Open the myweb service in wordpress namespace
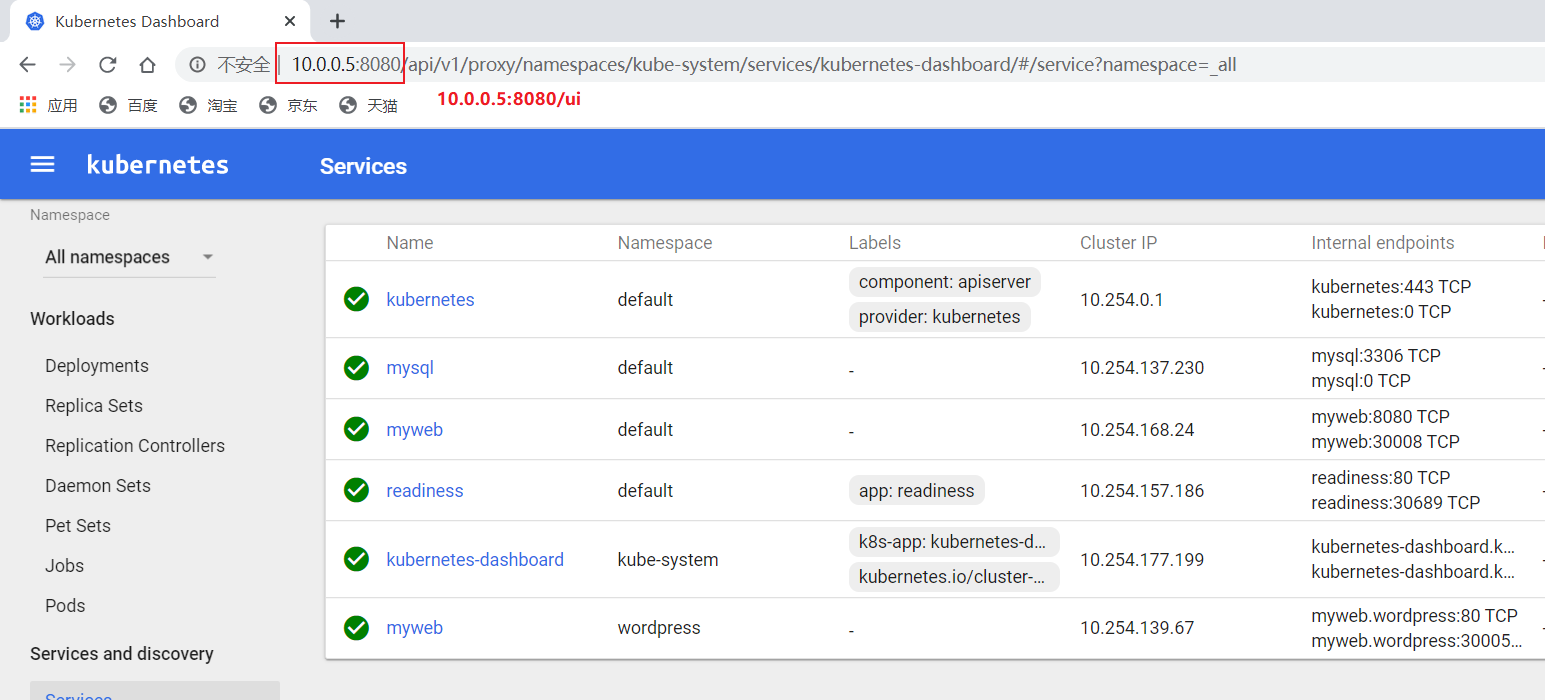The image size is (1545, 700). [414, 628]
